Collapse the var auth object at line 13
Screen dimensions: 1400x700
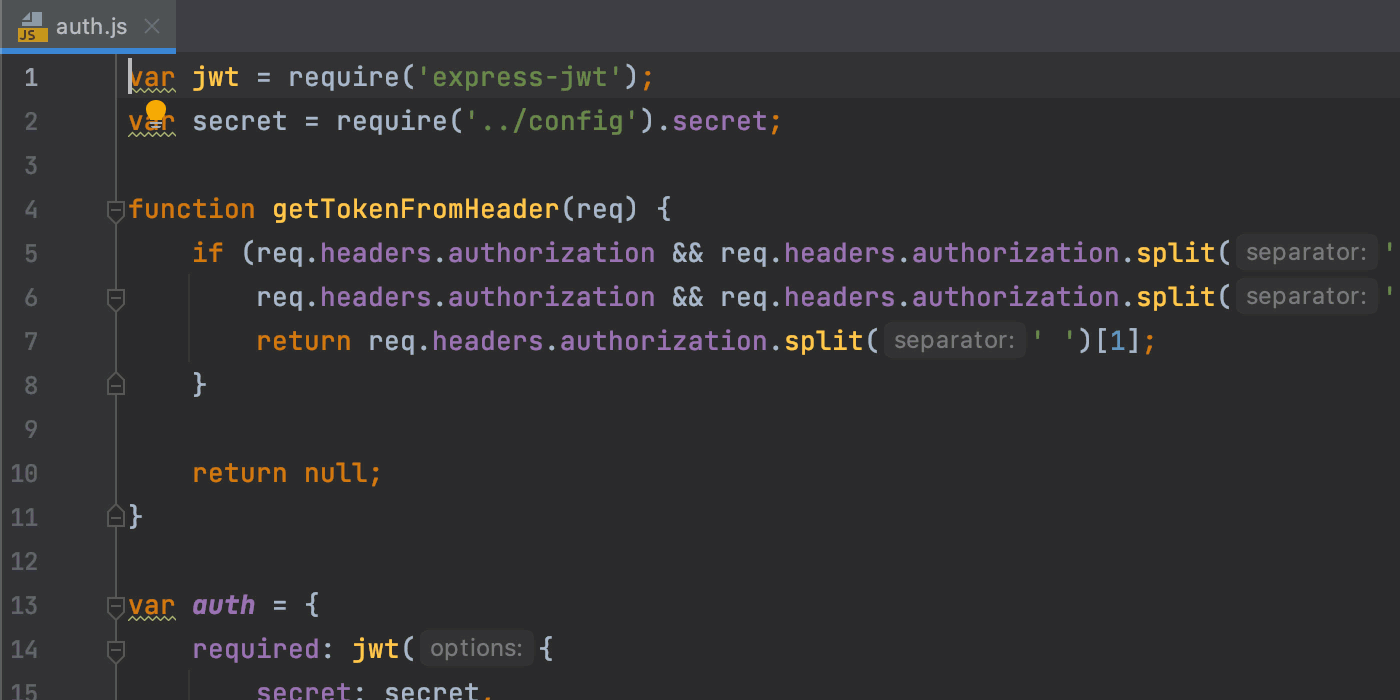[x=116, y=605]
